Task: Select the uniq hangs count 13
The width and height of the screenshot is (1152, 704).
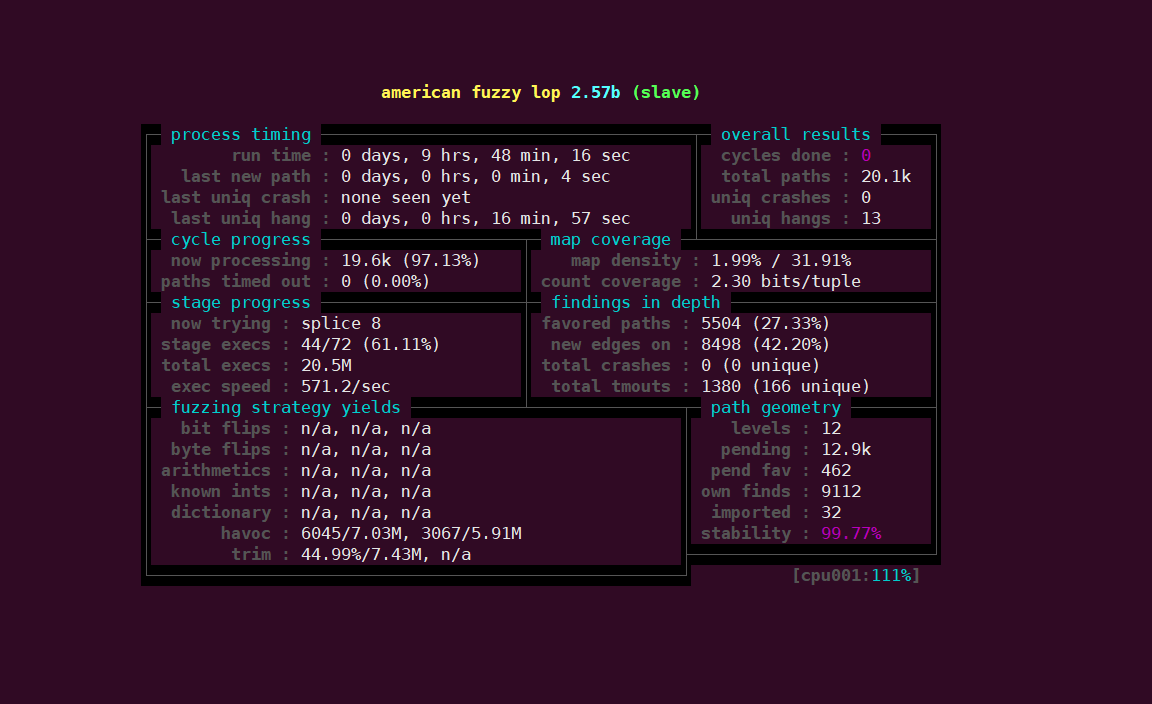Action: pos(871,219)
